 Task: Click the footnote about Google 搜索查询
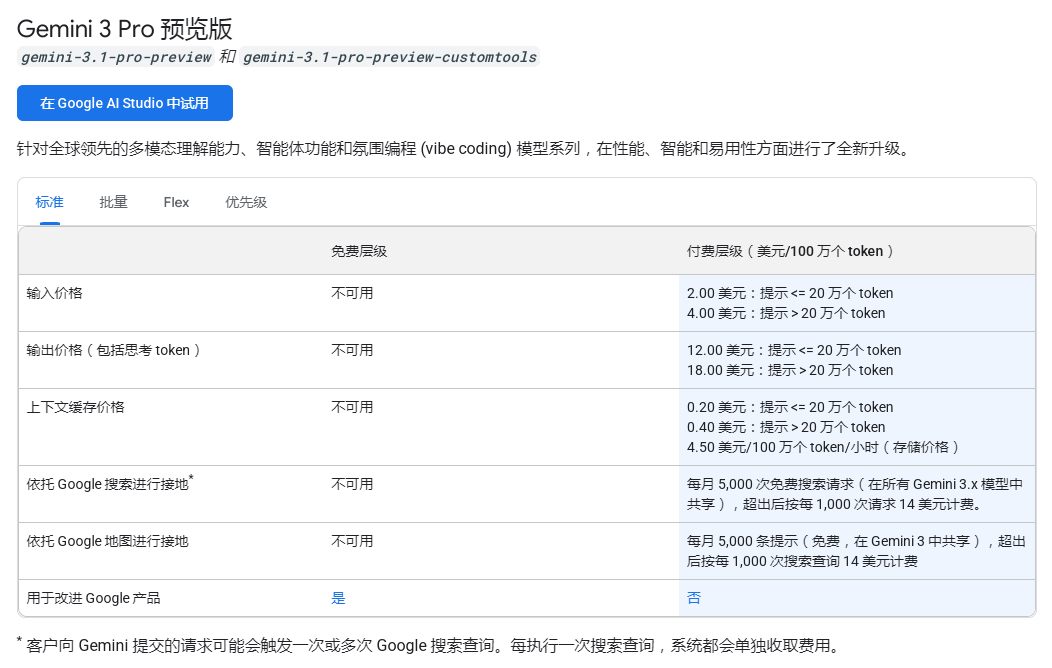tap(428, 645)
